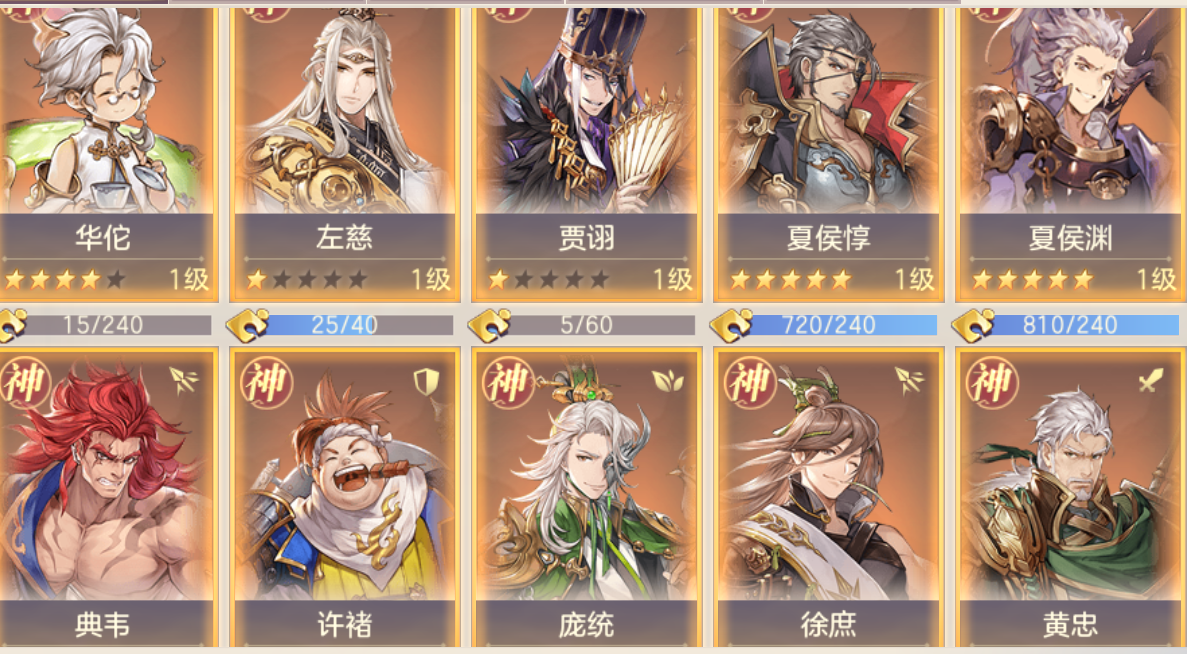Image resolution: width=1187 pixels, height=654 pixels.
Task: Click the 15/240 shard progress bar
Action: click(x=114, y=325)
